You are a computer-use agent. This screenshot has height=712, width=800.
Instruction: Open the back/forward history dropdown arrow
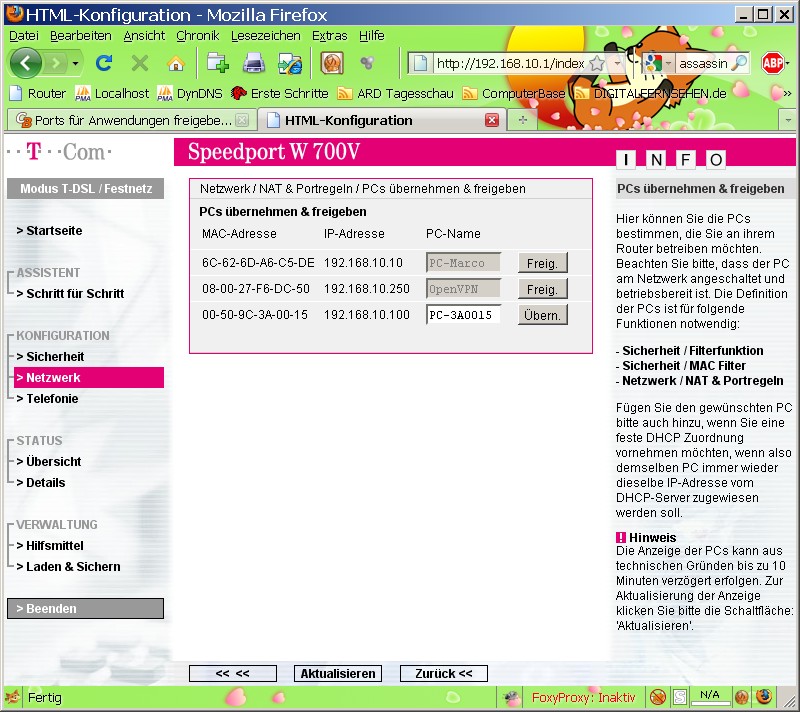click(x=76, y=63)
